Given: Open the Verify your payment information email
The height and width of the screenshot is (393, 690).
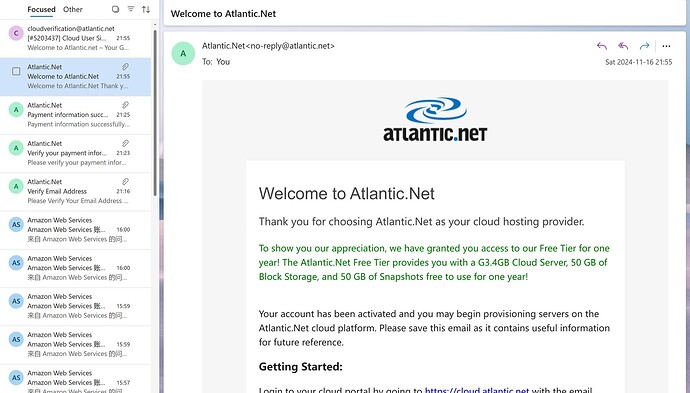Looking at the screenshot, I should tap(76, 153).
